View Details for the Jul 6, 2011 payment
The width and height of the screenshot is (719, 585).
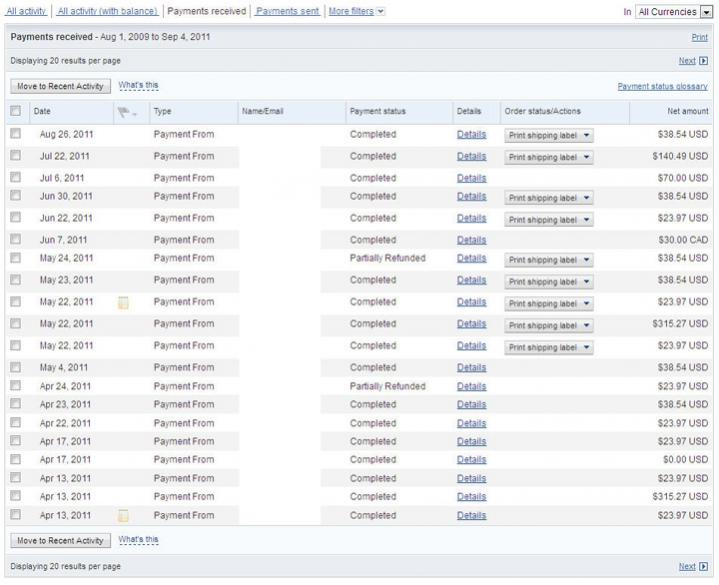pyautogui.click(x=471, y=178)
